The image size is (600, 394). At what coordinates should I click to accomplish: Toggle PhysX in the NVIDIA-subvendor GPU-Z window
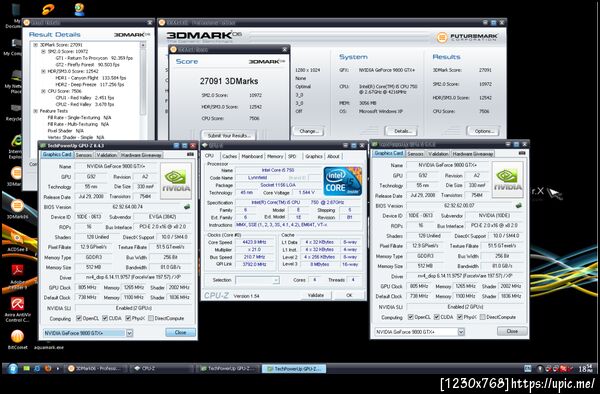(x=460, y=317)
